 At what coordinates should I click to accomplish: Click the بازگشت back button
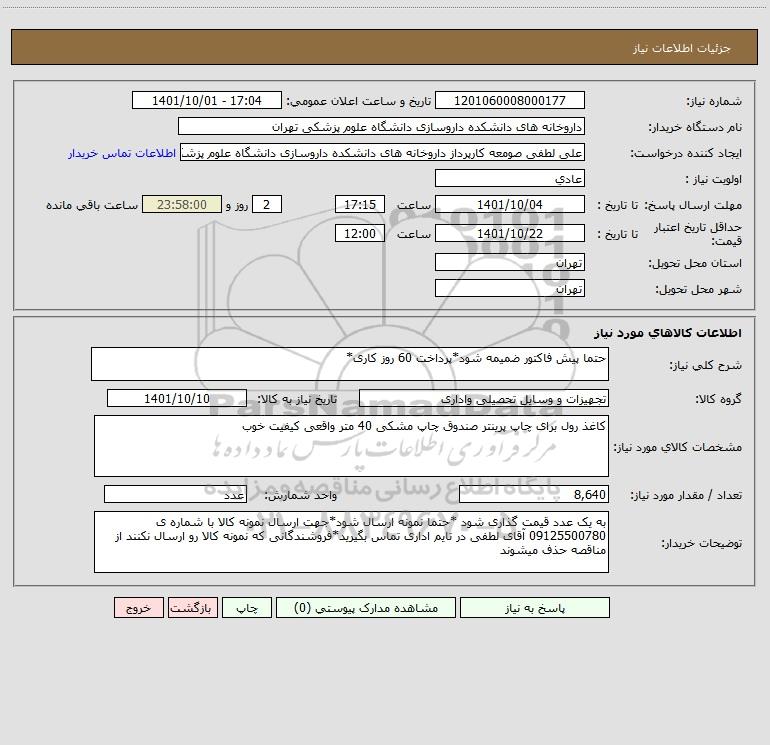tap(192, 608)
